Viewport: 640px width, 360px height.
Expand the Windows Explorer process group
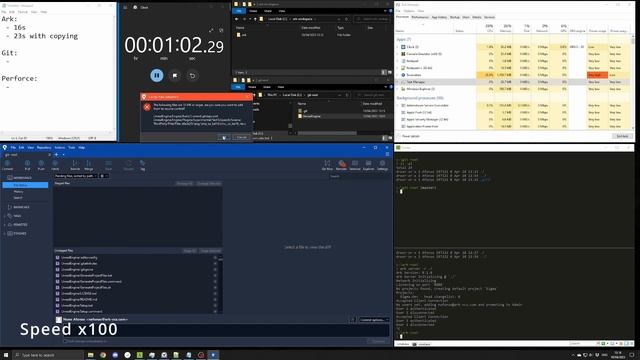pos(398,89)
